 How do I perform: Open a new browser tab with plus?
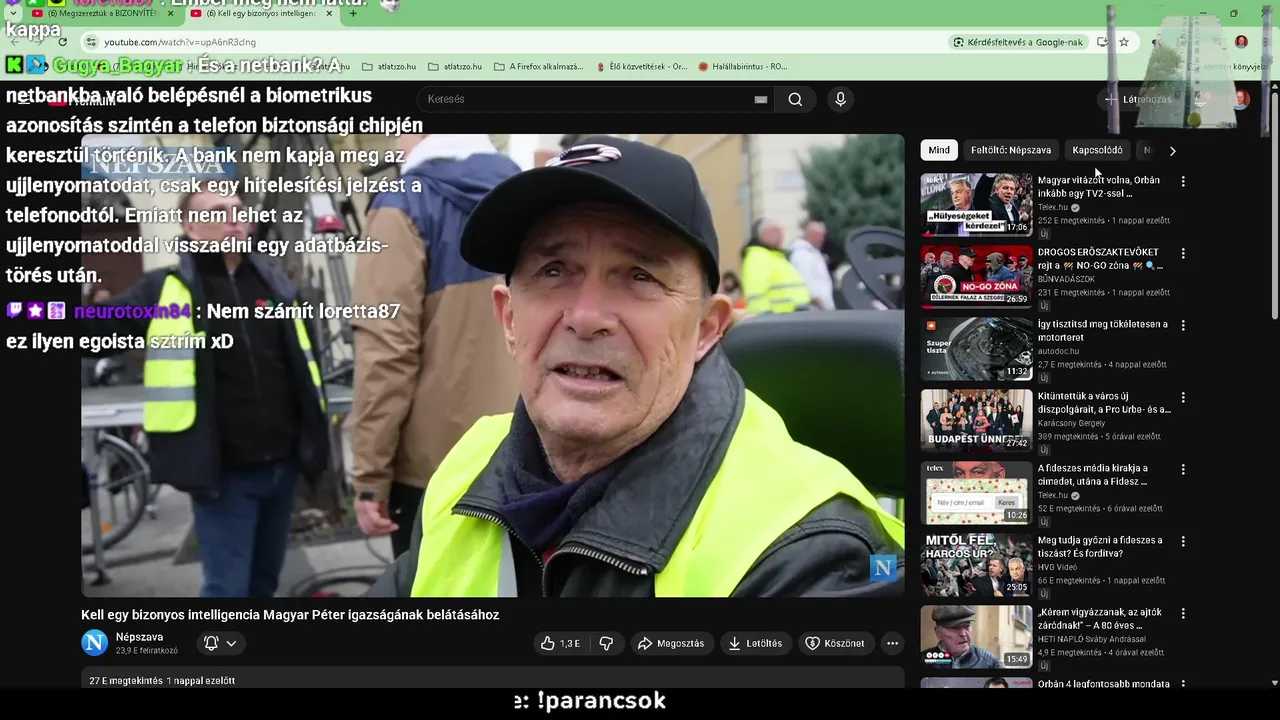click(353, 14)
